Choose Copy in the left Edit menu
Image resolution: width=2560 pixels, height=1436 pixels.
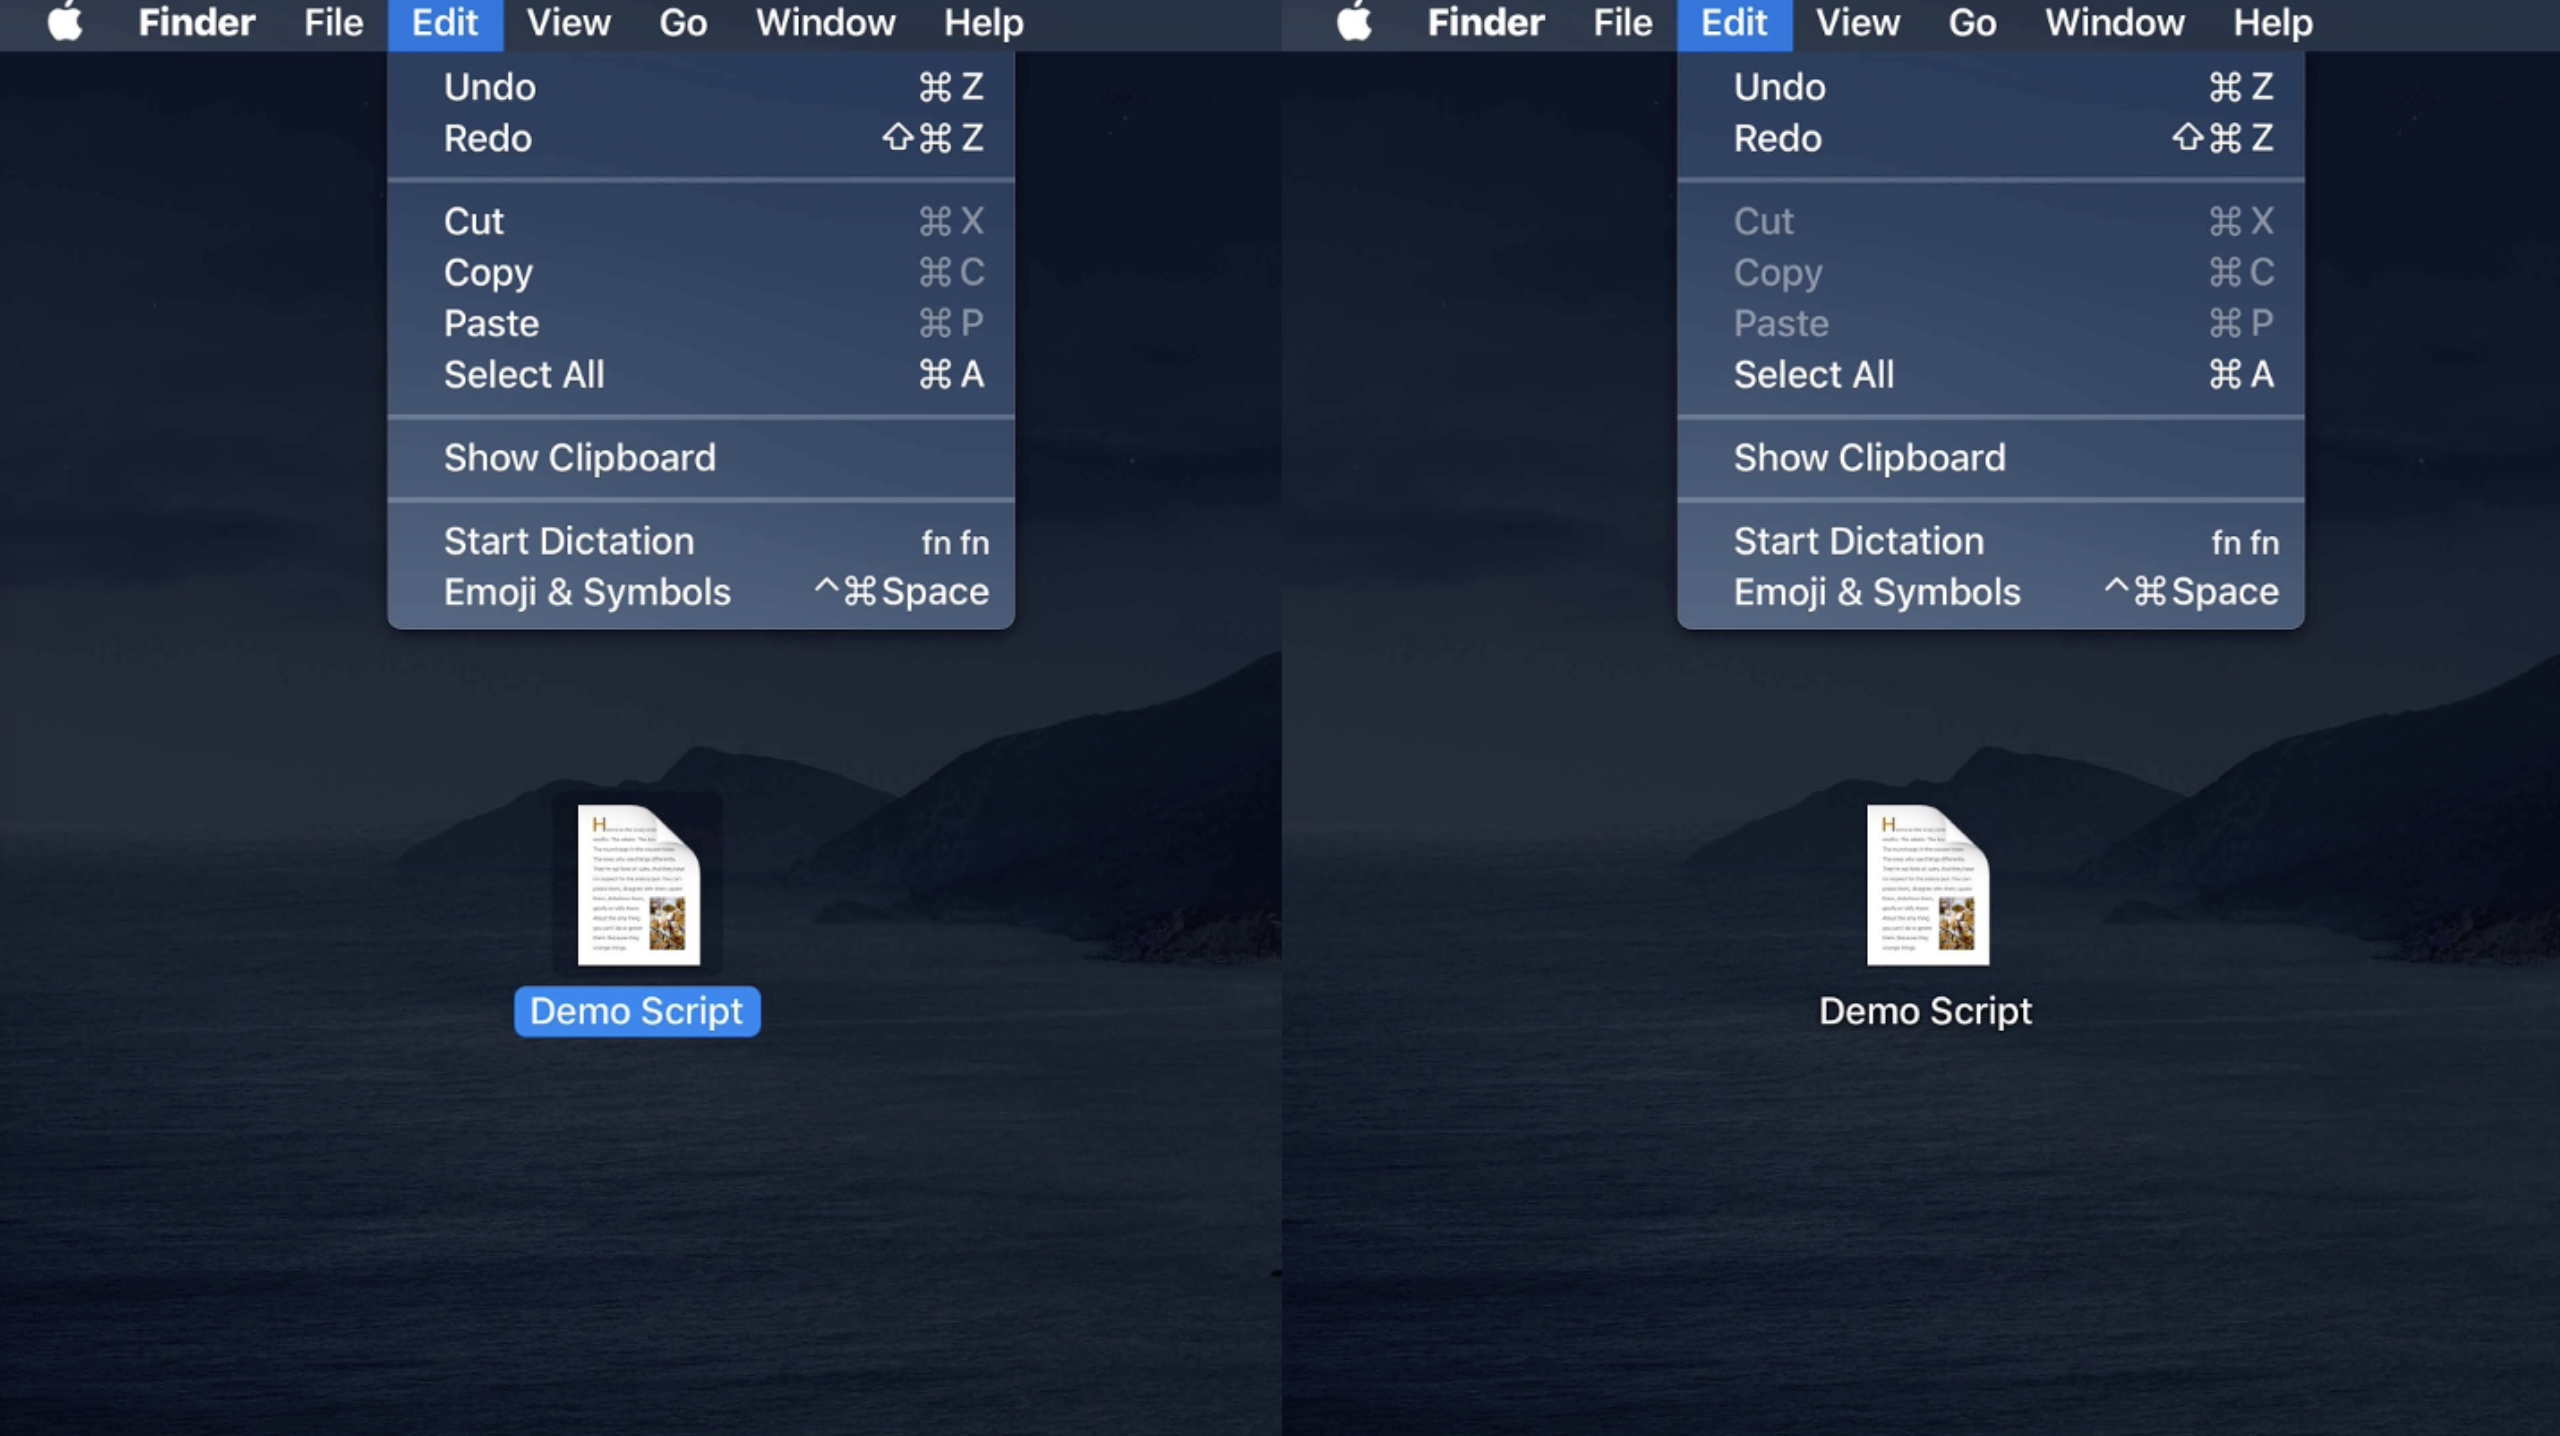[x=488, y=272]
